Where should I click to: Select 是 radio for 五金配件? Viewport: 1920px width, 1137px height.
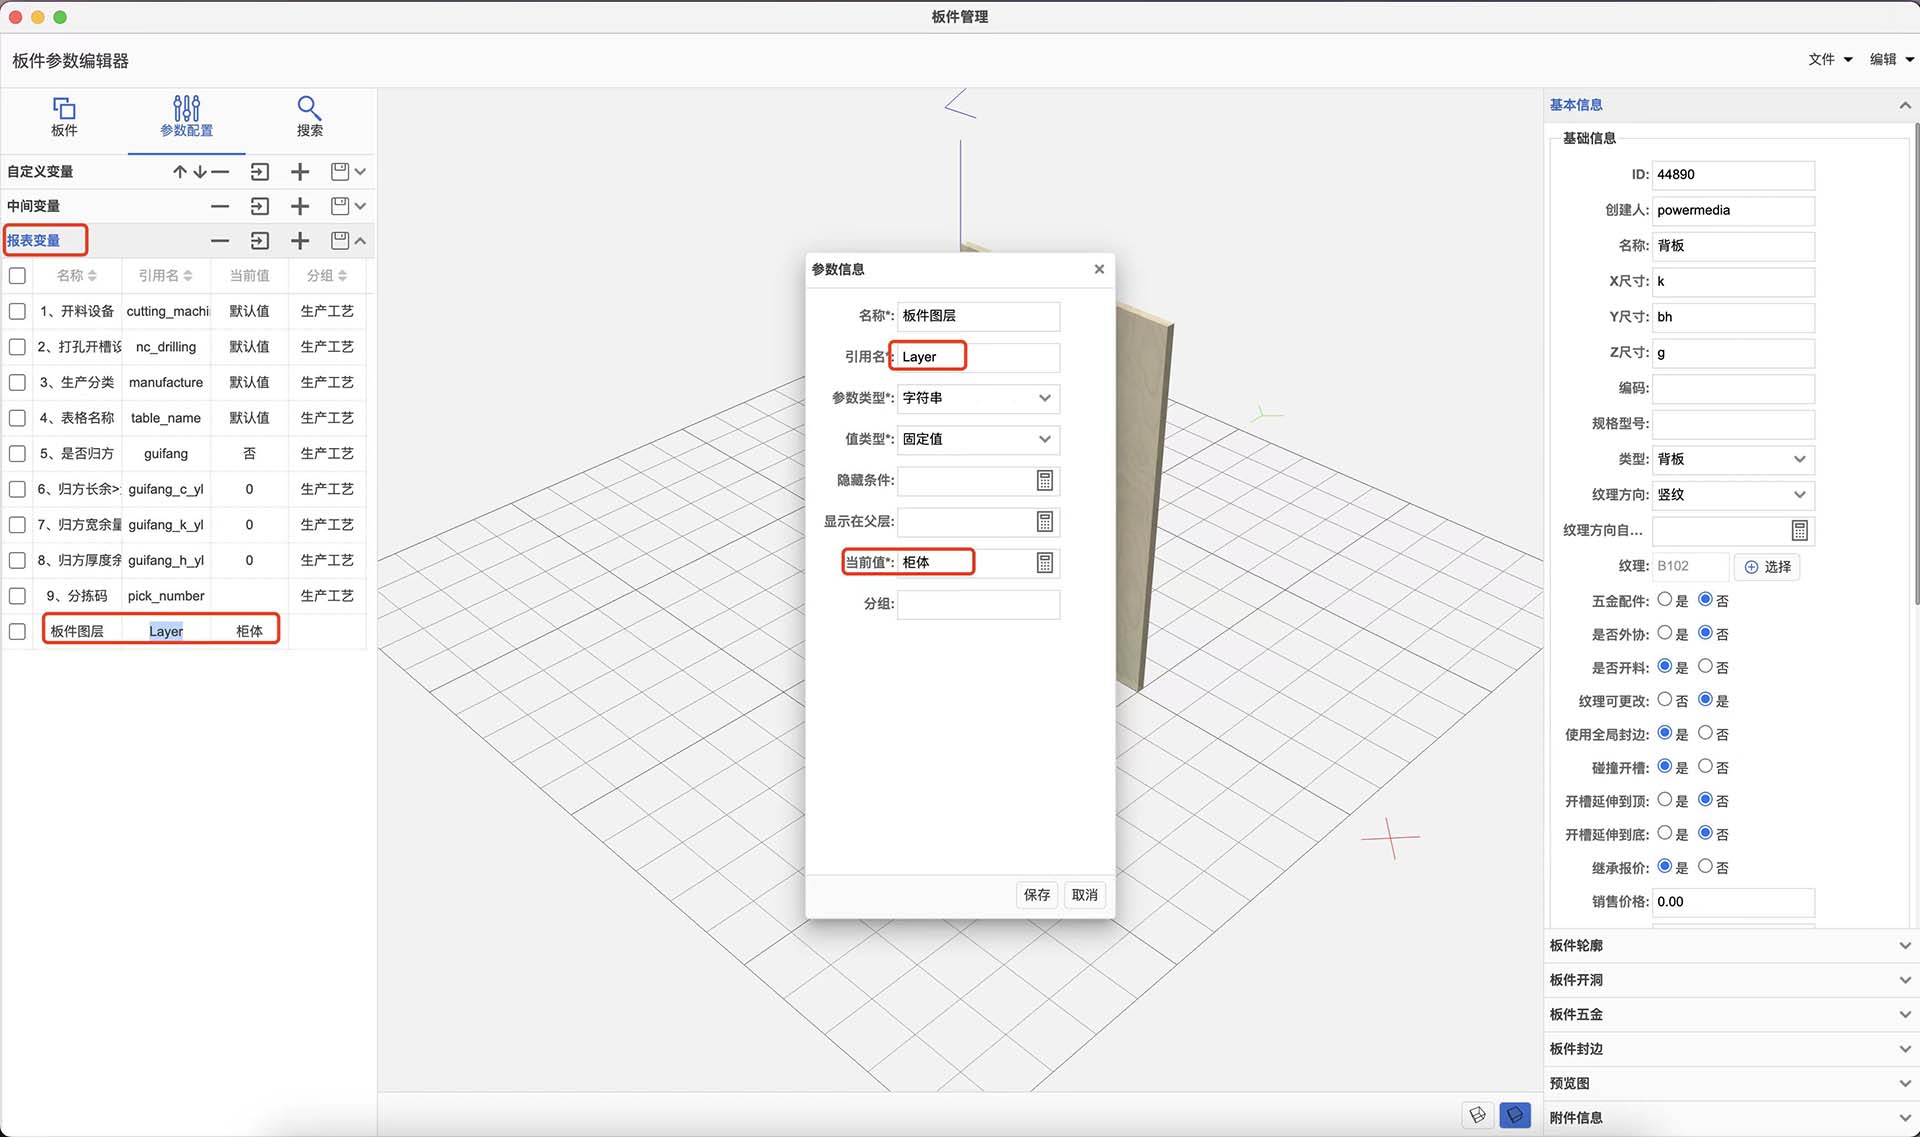(1665, 600)
